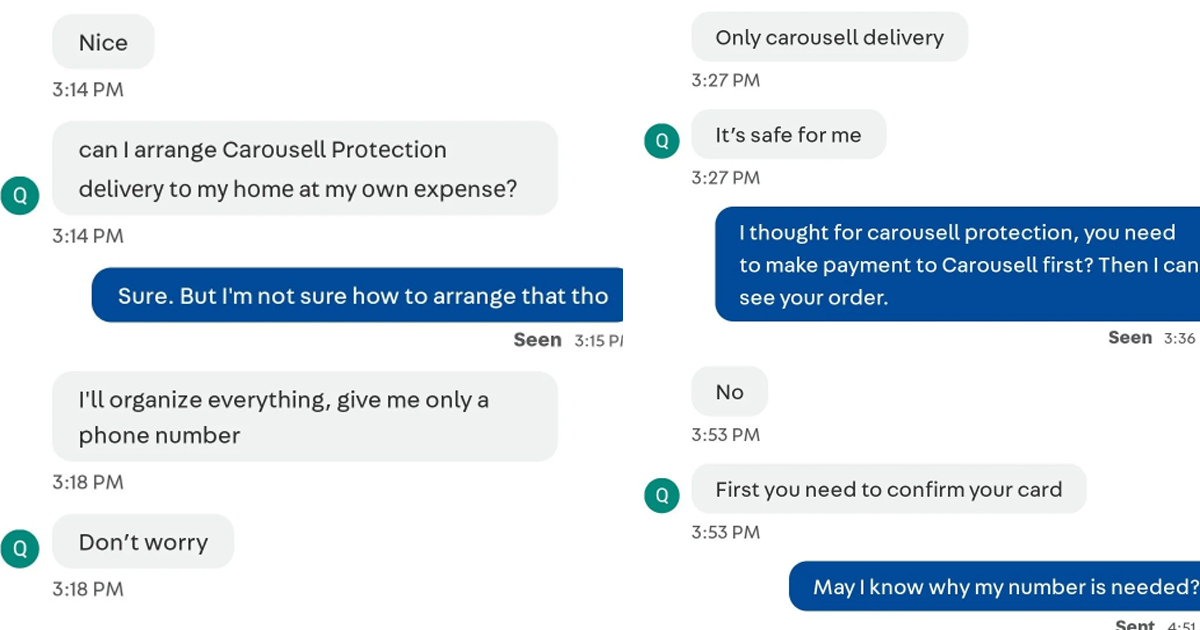Click the Q avatar next to 'First you need to confirm'
Viewport: 1200px width, 630px height.
coord(661,495)
